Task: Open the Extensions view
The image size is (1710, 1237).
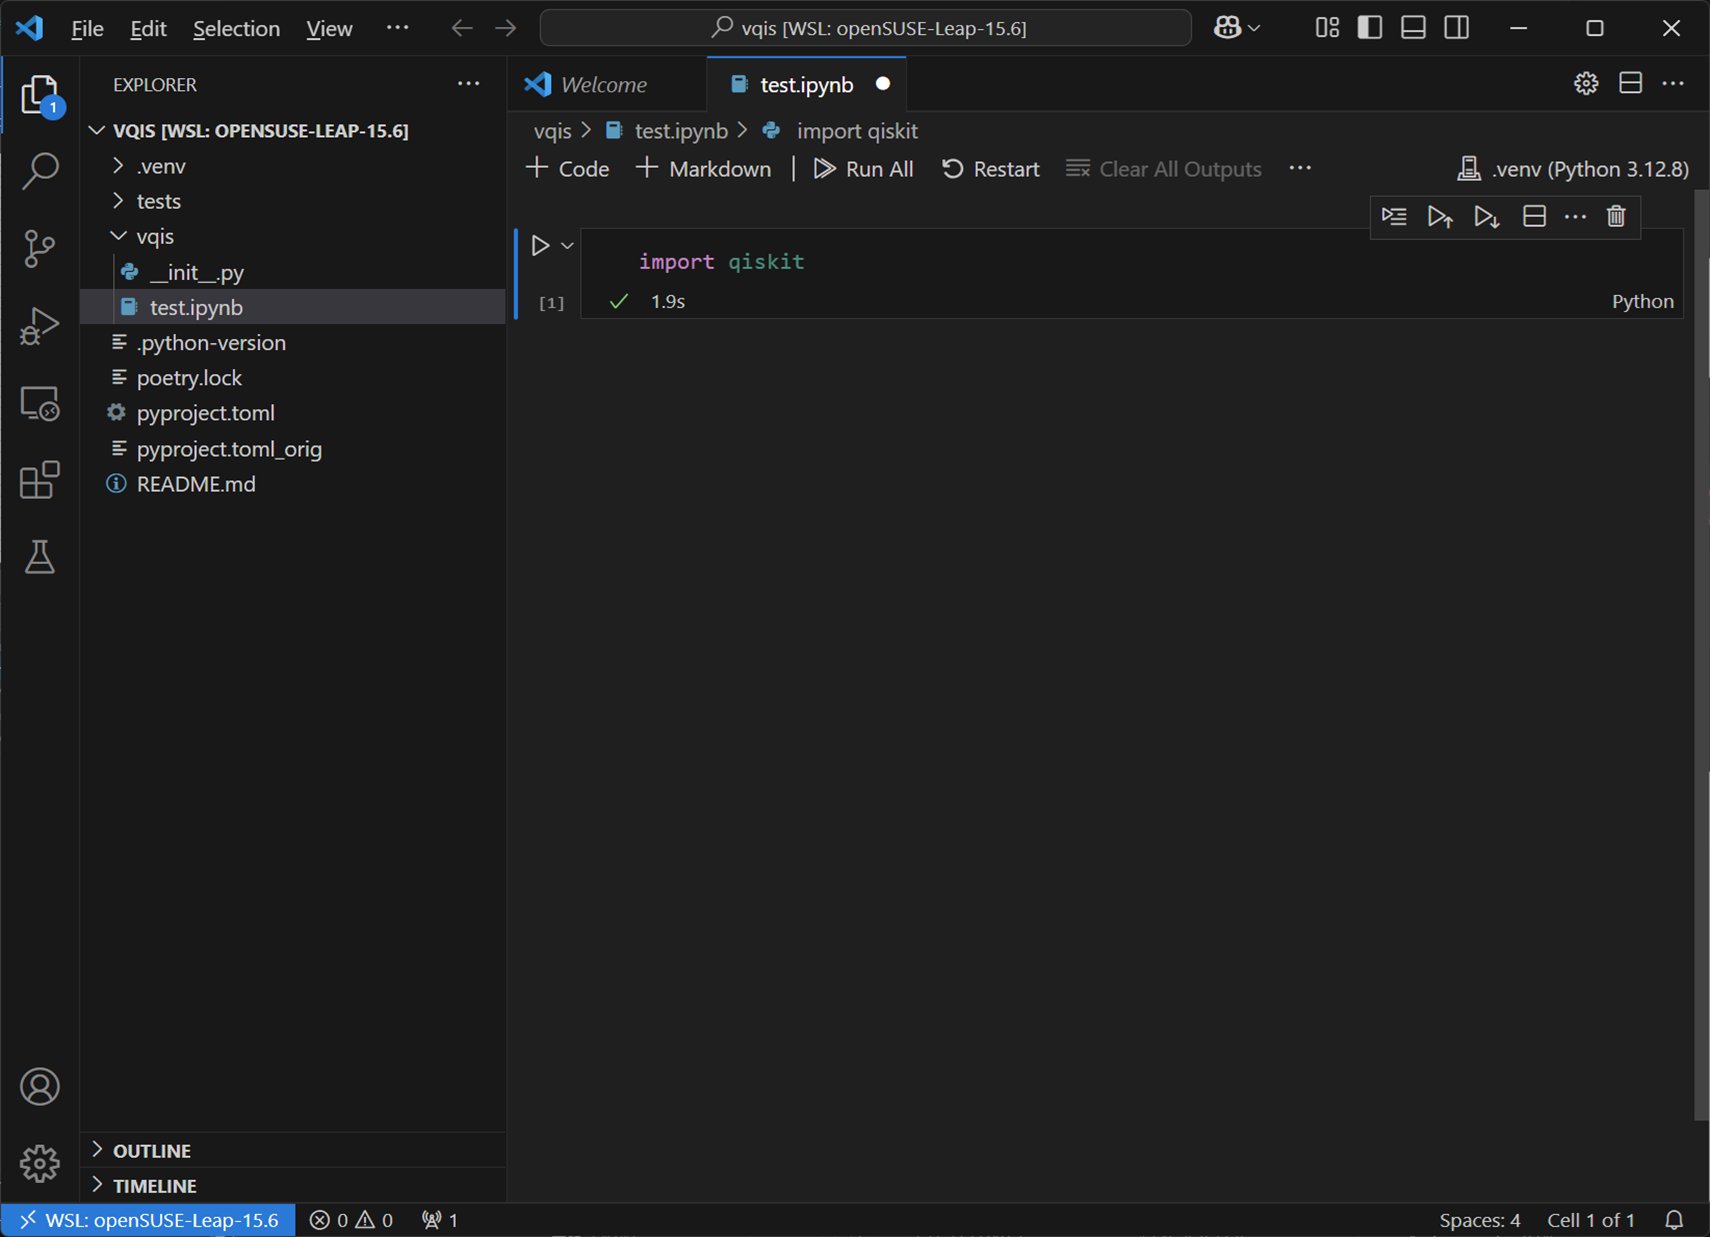Action: 40,480
